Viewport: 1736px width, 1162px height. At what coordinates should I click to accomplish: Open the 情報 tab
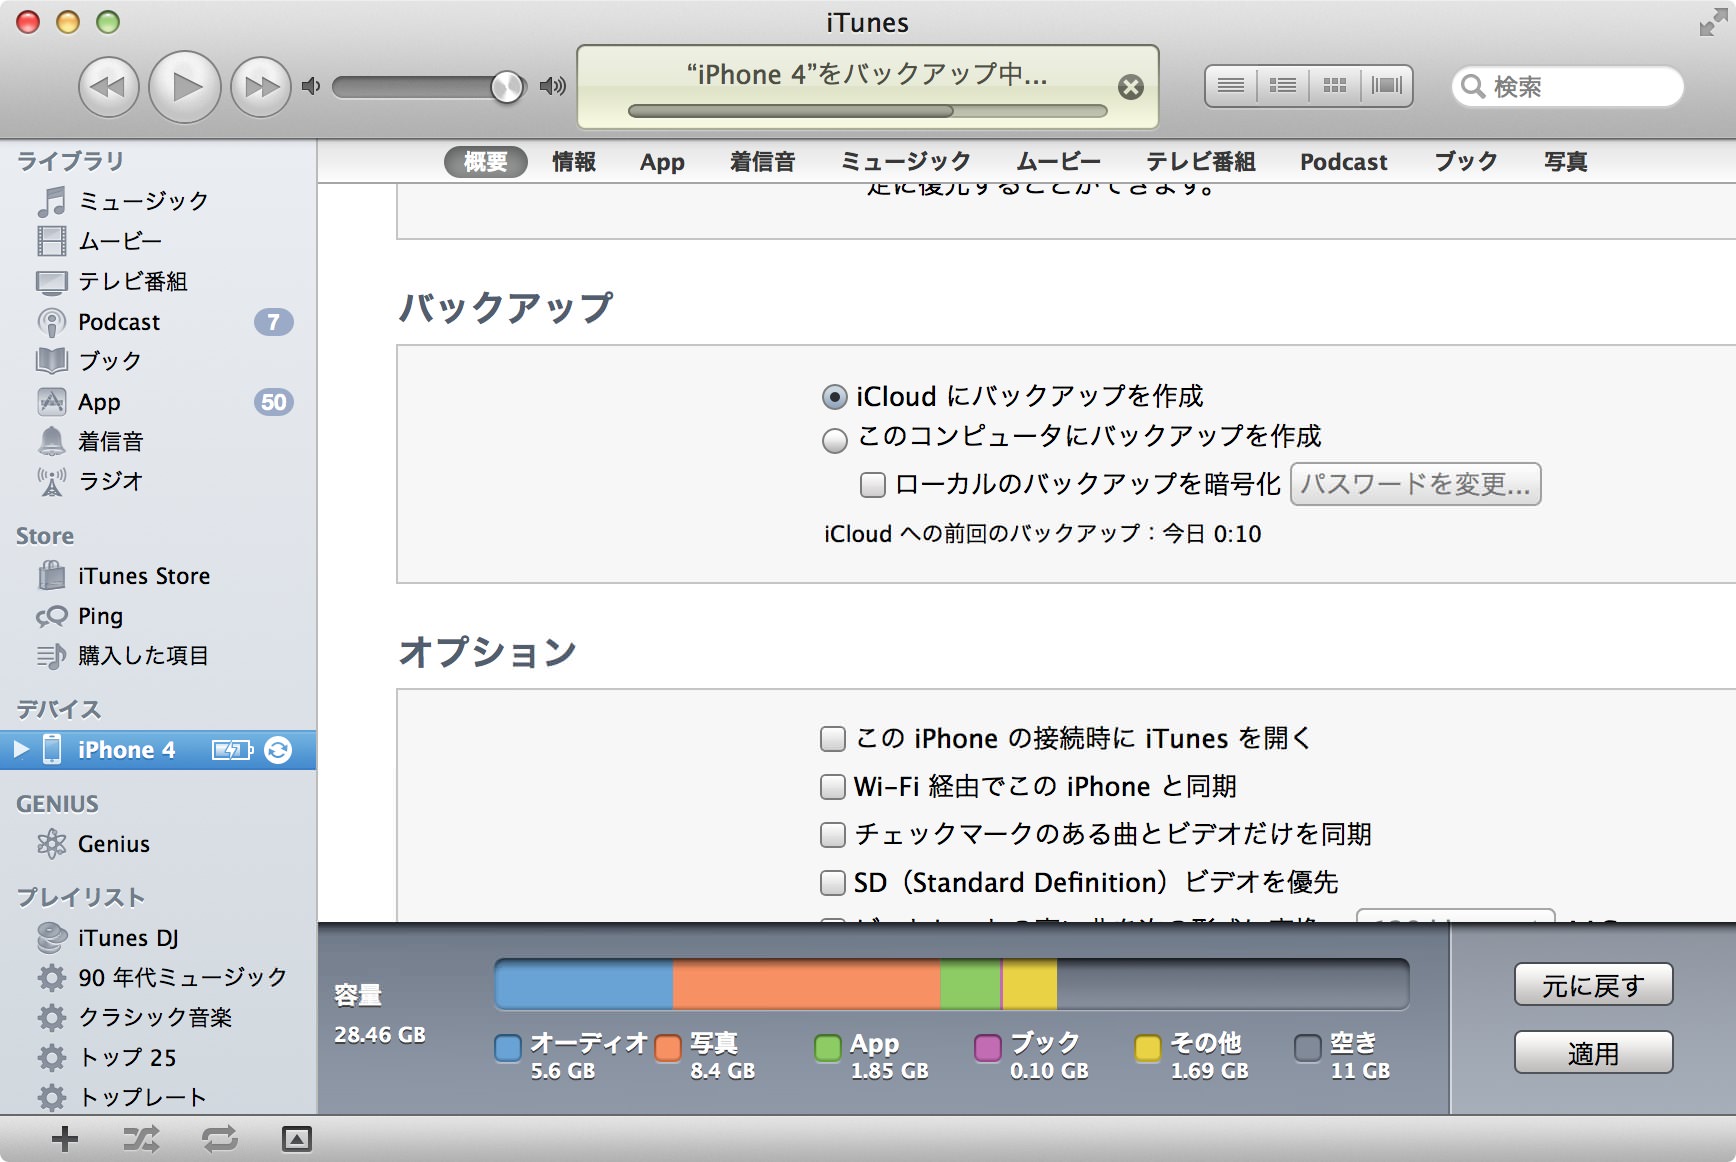(574, 162)
